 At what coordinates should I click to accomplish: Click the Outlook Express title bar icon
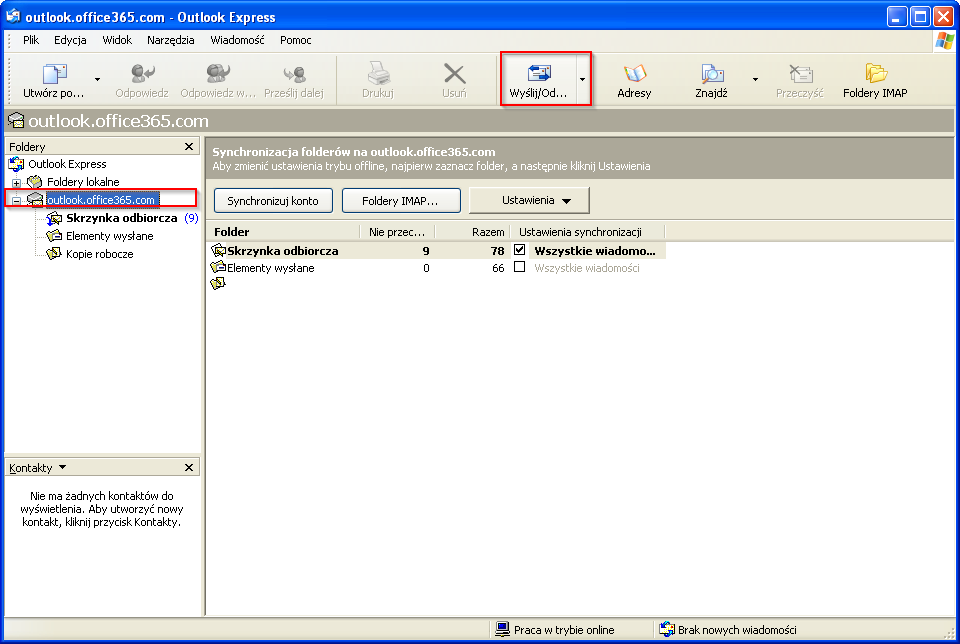(13, 16)
